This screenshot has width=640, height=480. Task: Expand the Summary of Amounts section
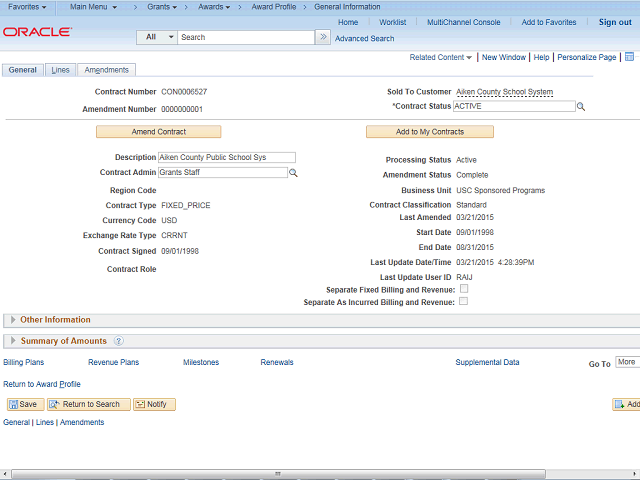click(x=13, y=340)
